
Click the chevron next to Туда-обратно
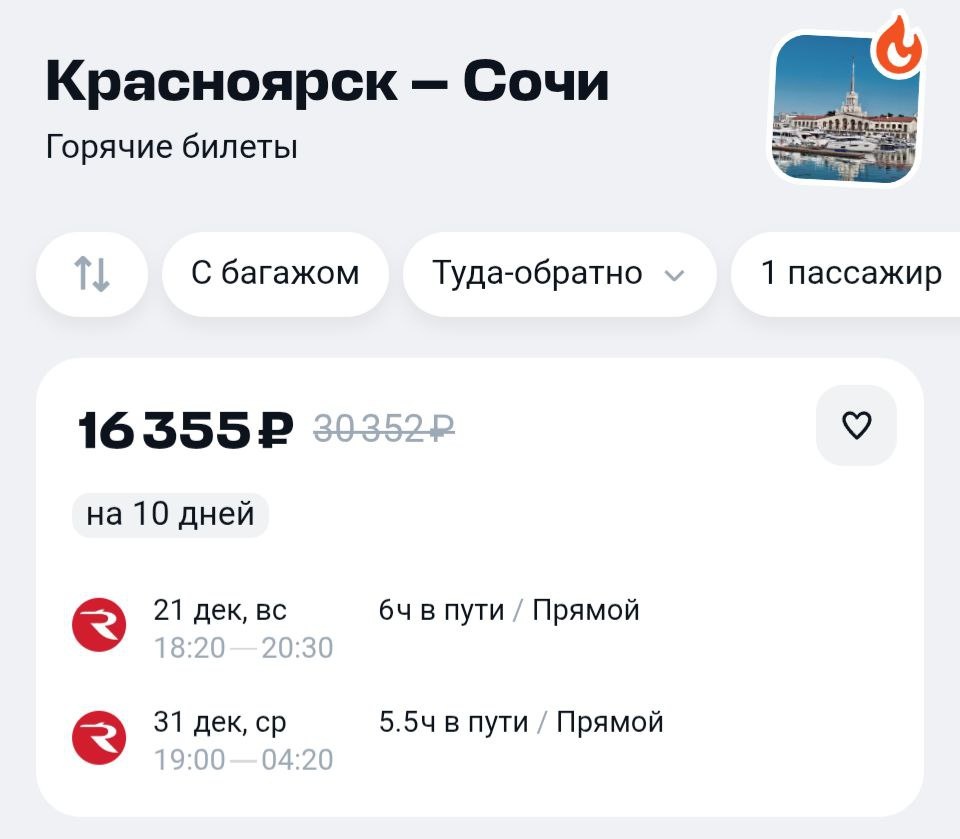pos(674,276)
